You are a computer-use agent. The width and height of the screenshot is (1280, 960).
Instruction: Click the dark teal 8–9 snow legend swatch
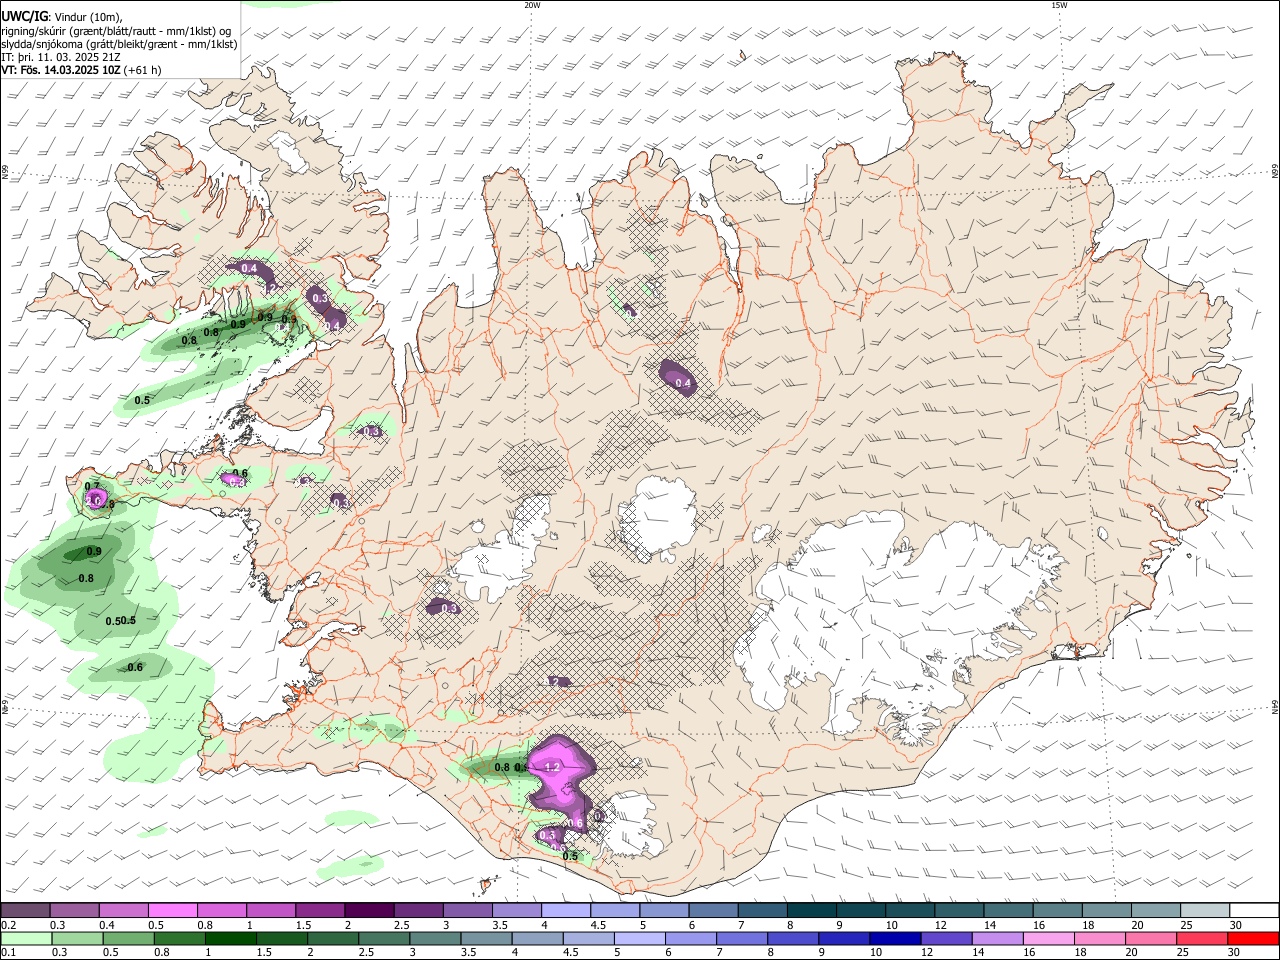(810, 910)
